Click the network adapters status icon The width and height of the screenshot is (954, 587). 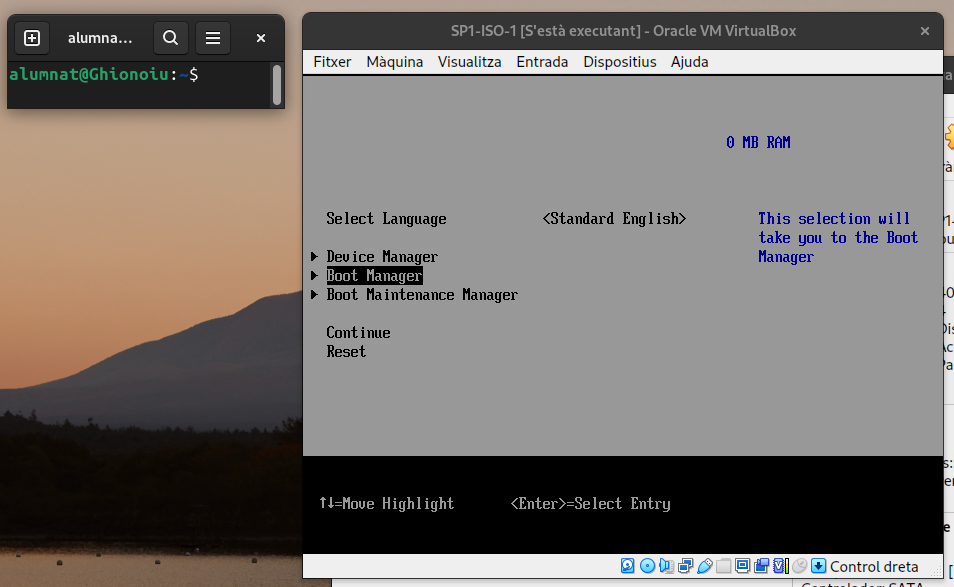pyautogui.click(x=685, y=566)
